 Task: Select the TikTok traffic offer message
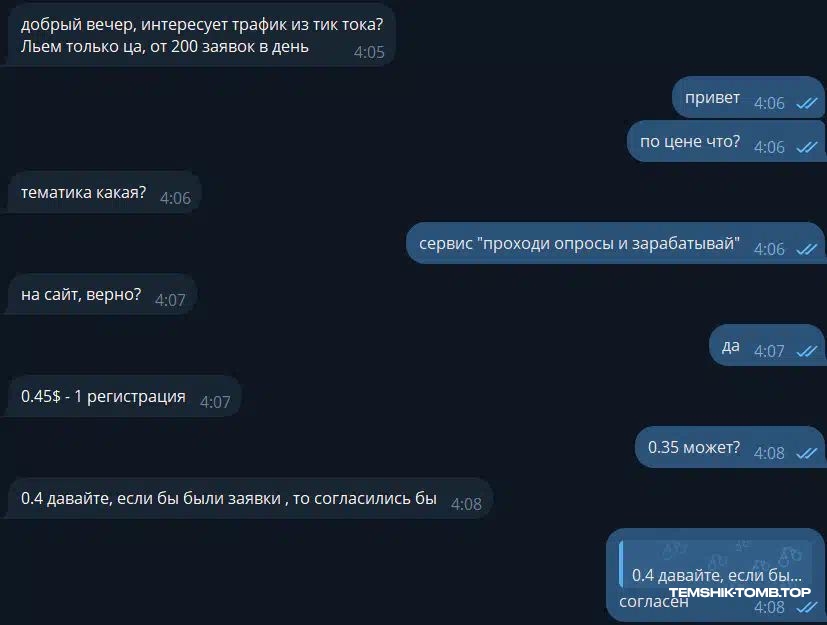[200, 35]
